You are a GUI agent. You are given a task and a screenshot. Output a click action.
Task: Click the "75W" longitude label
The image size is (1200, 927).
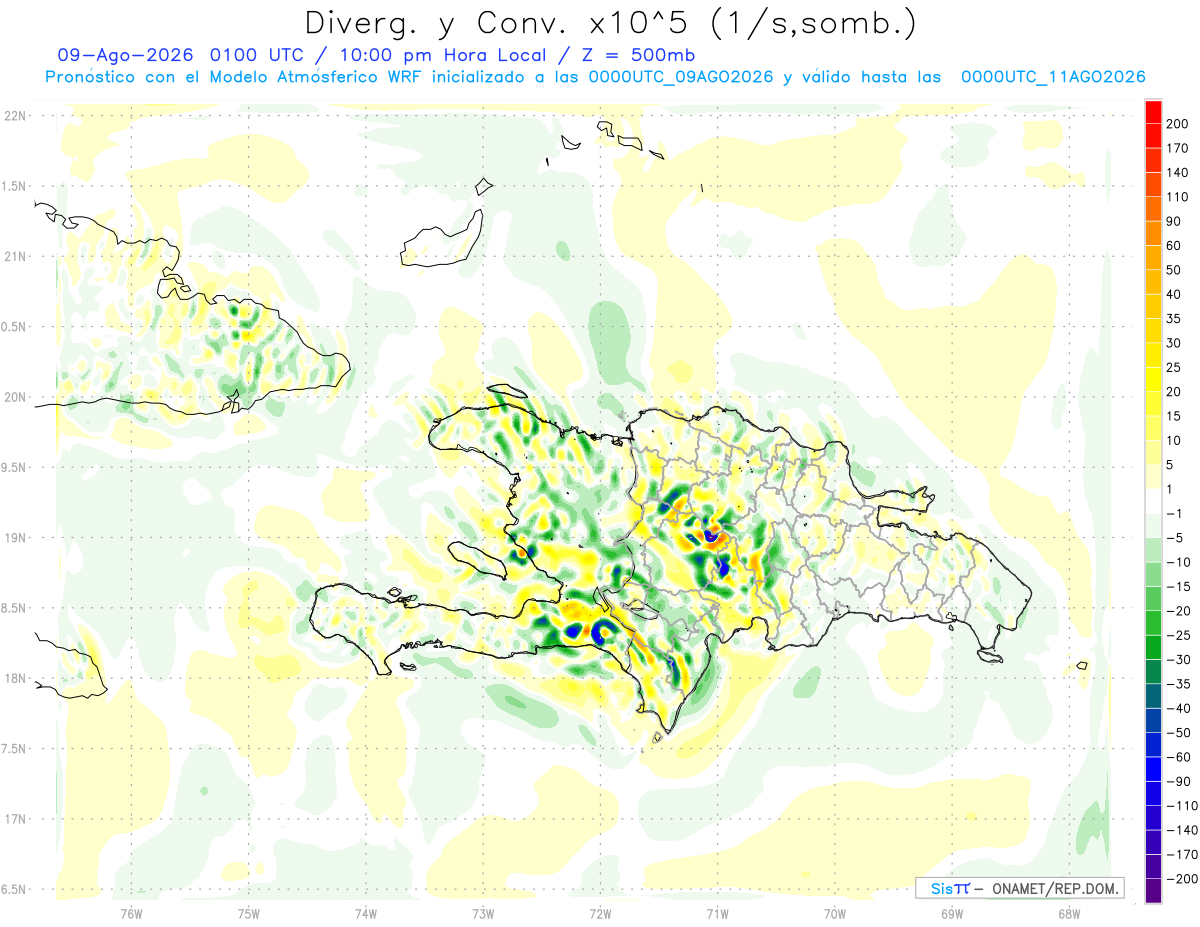(248, 913)
